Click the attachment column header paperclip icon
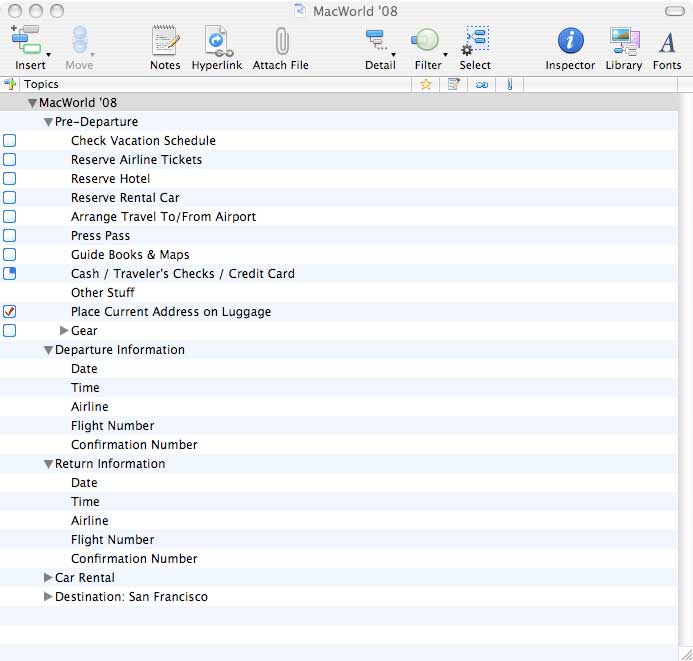This screenshot has height=661, width=693. 510,84
